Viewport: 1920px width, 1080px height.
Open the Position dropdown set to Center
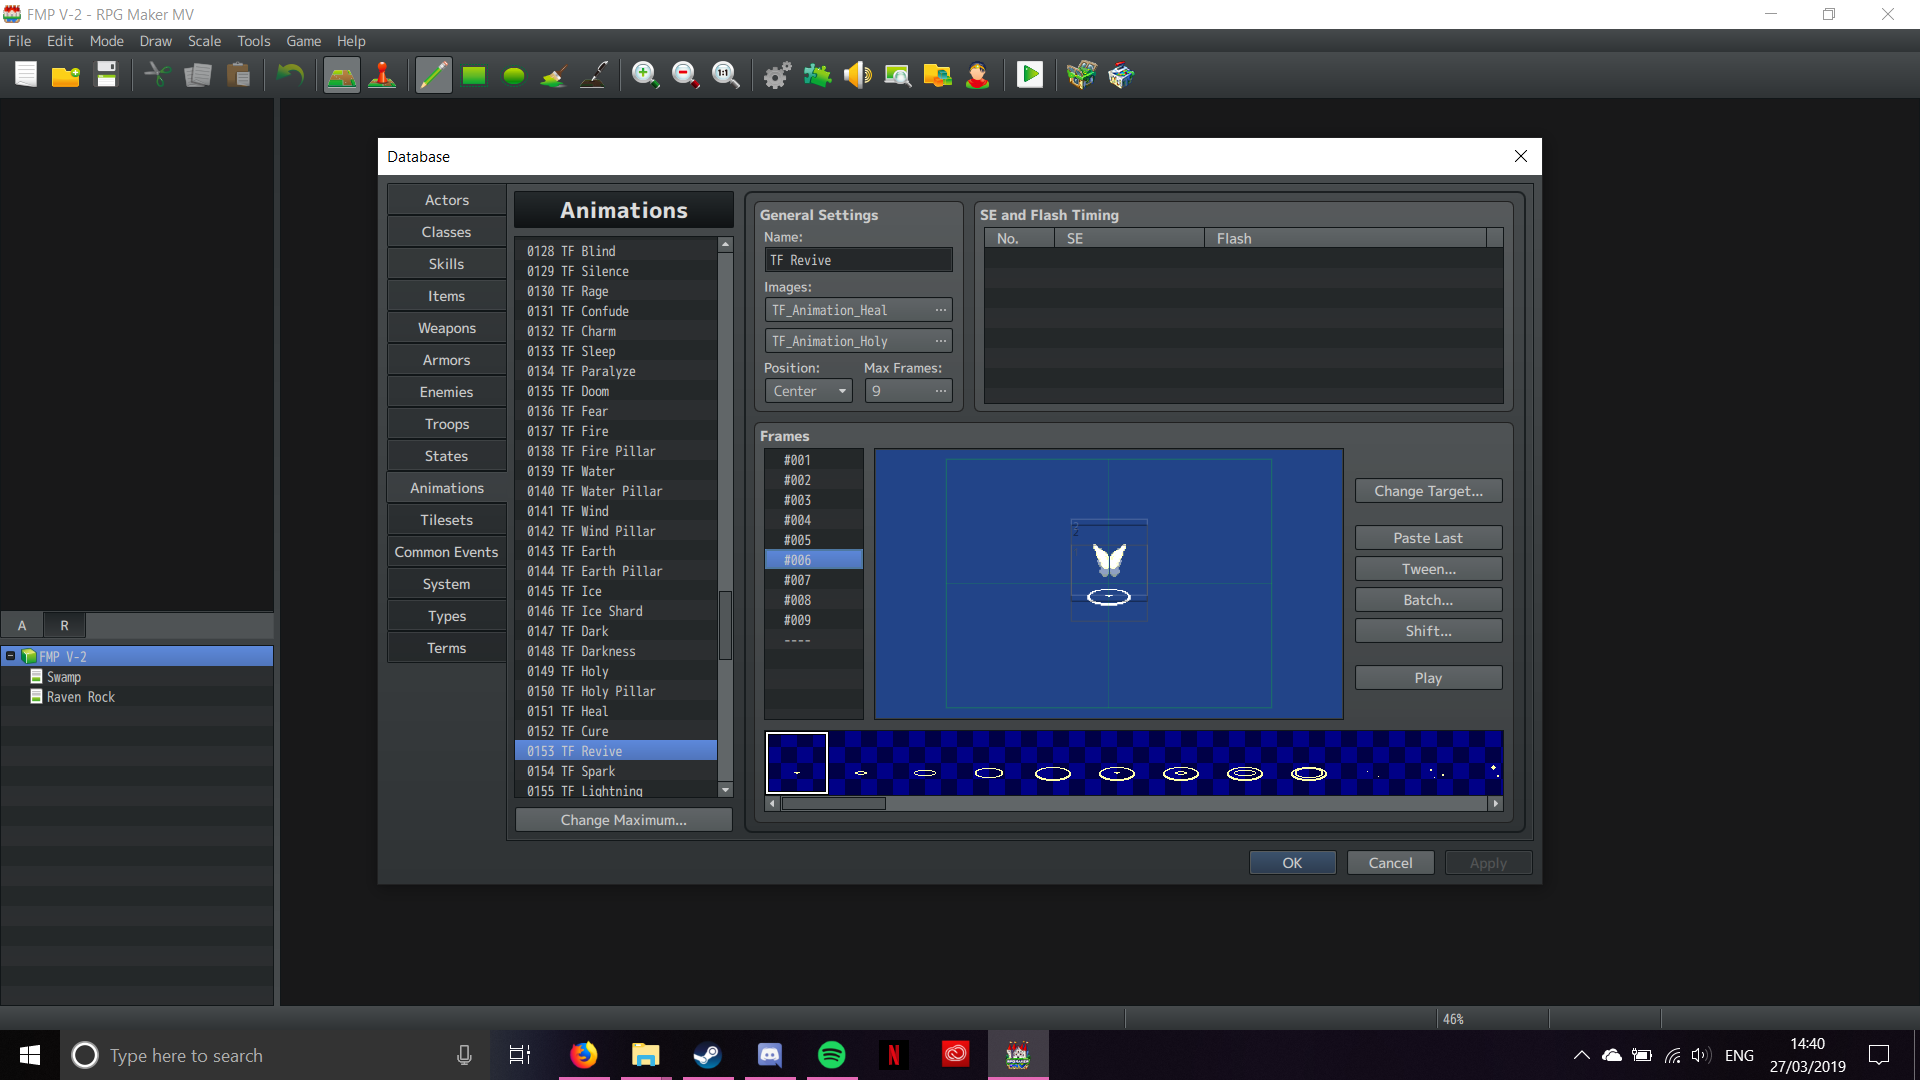(x=808, y=391)
